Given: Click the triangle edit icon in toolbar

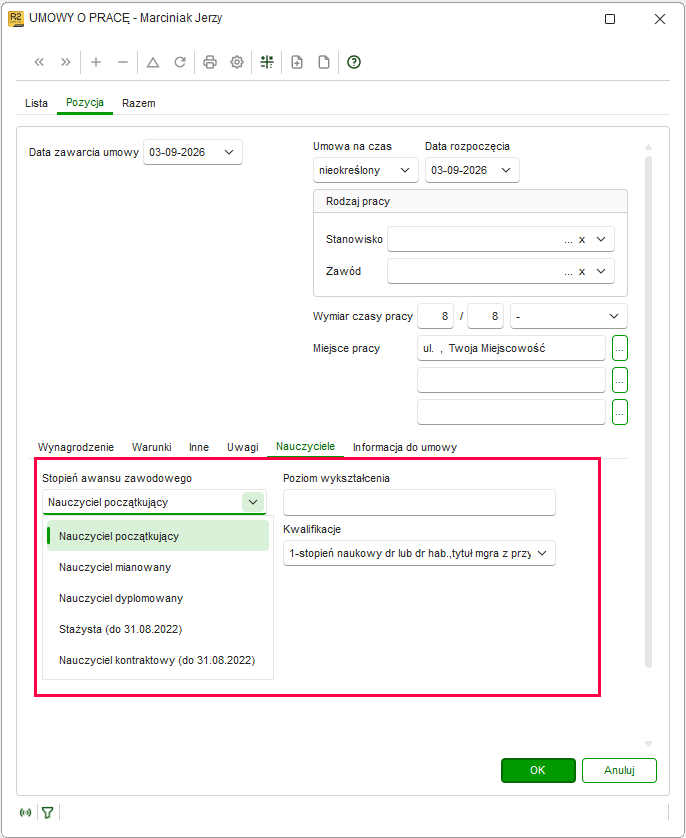Looking at the screenshot, I should [153, 62].
